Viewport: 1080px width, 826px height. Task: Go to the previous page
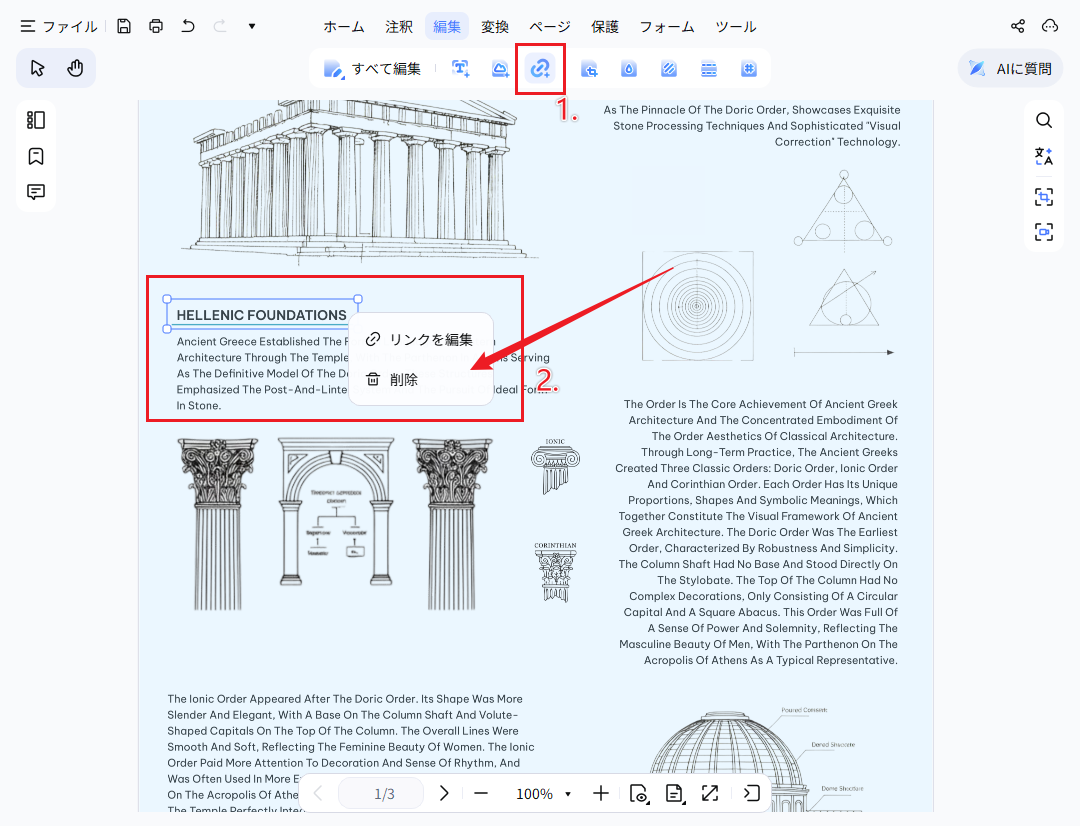tap(318, 794)
